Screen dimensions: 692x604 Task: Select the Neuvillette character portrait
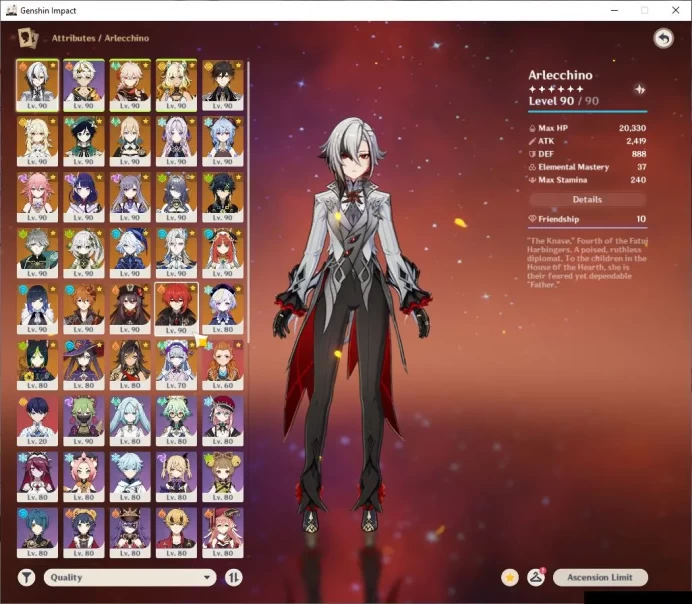(177, 253)
